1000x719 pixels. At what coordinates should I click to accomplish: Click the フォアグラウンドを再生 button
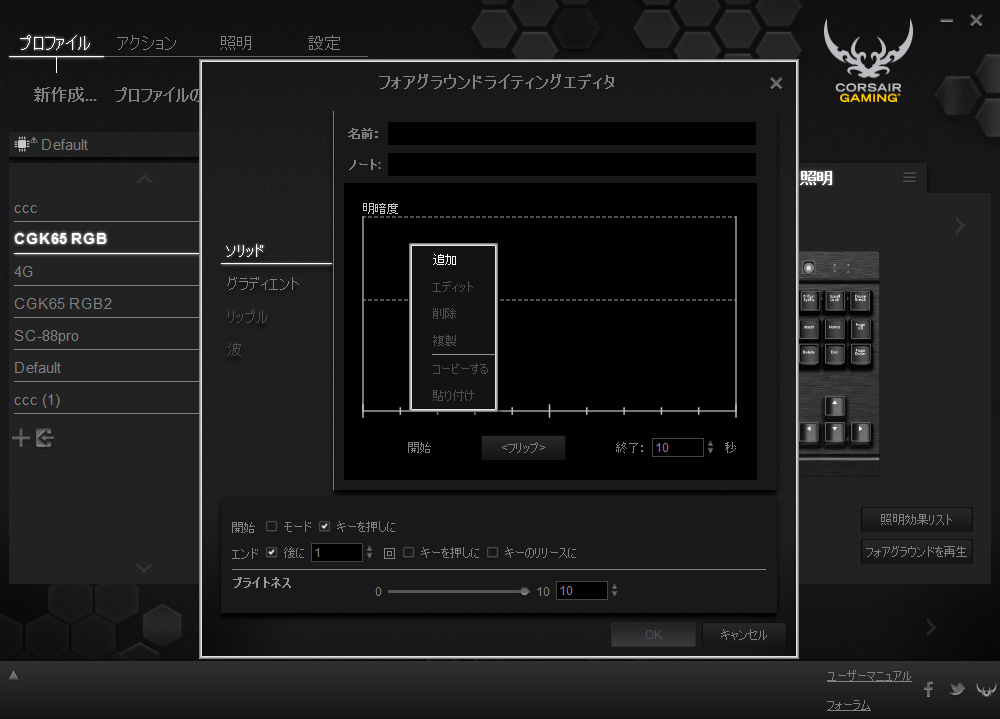pos(916,551)
